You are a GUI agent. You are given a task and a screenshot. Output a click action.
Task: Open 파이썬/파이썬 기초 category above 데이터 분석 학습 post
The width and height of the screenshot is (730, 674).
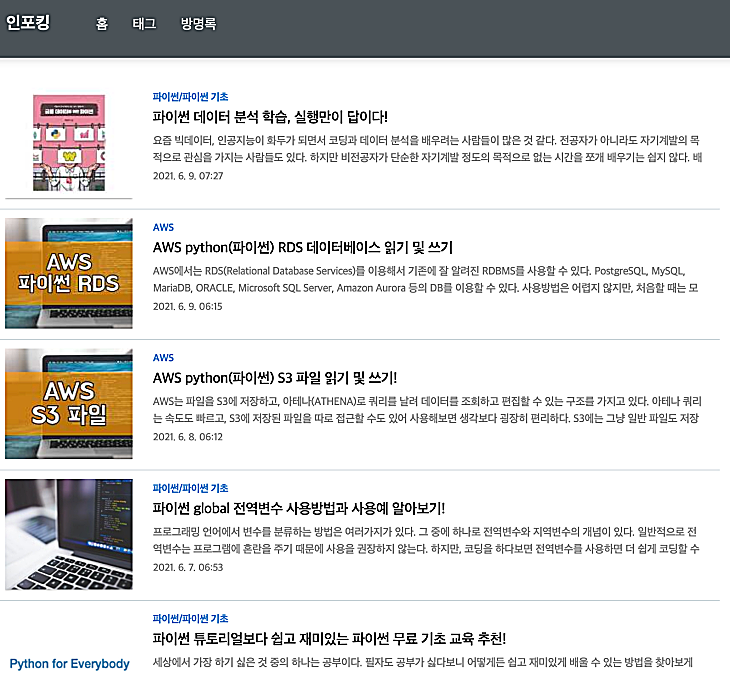coord(190,97)
